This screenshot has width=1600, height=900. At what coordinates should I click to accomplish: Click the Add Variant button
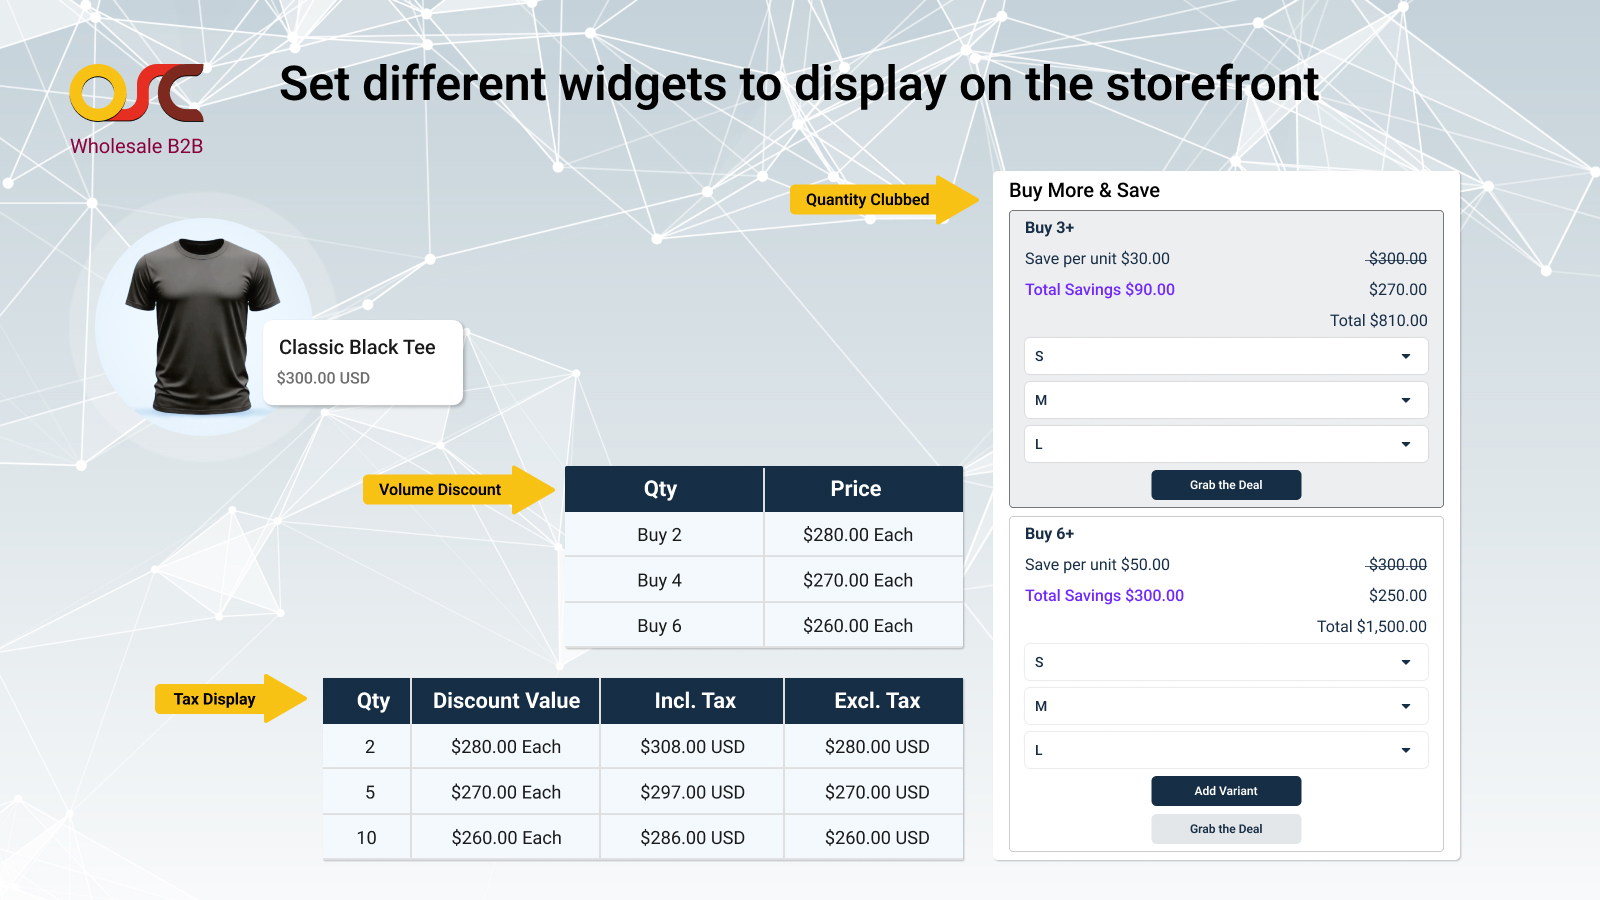coord(1226,791)
